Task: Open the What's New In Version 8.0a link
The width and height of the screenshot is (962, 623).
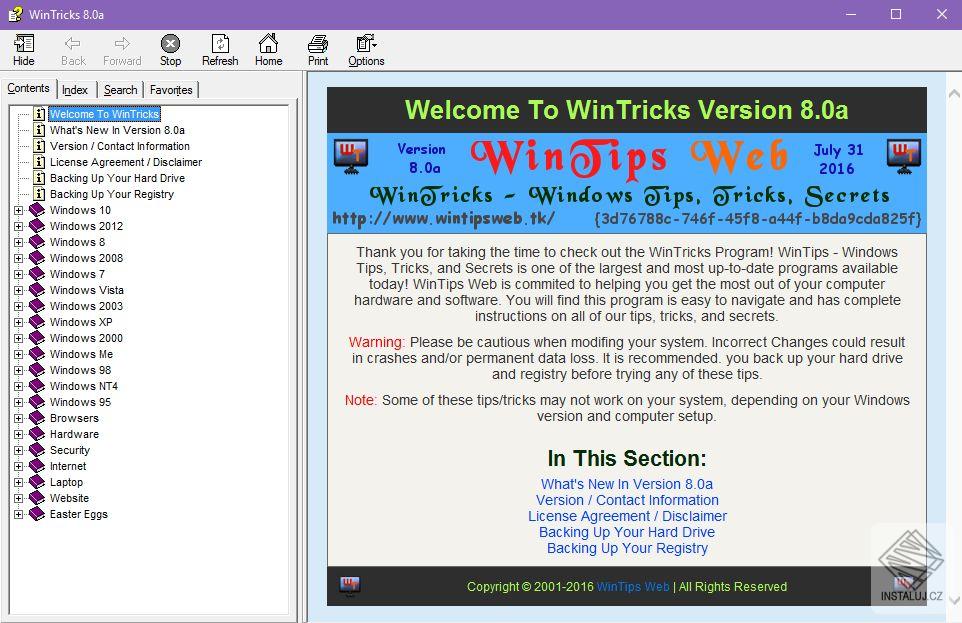Action: coord(626,484)
